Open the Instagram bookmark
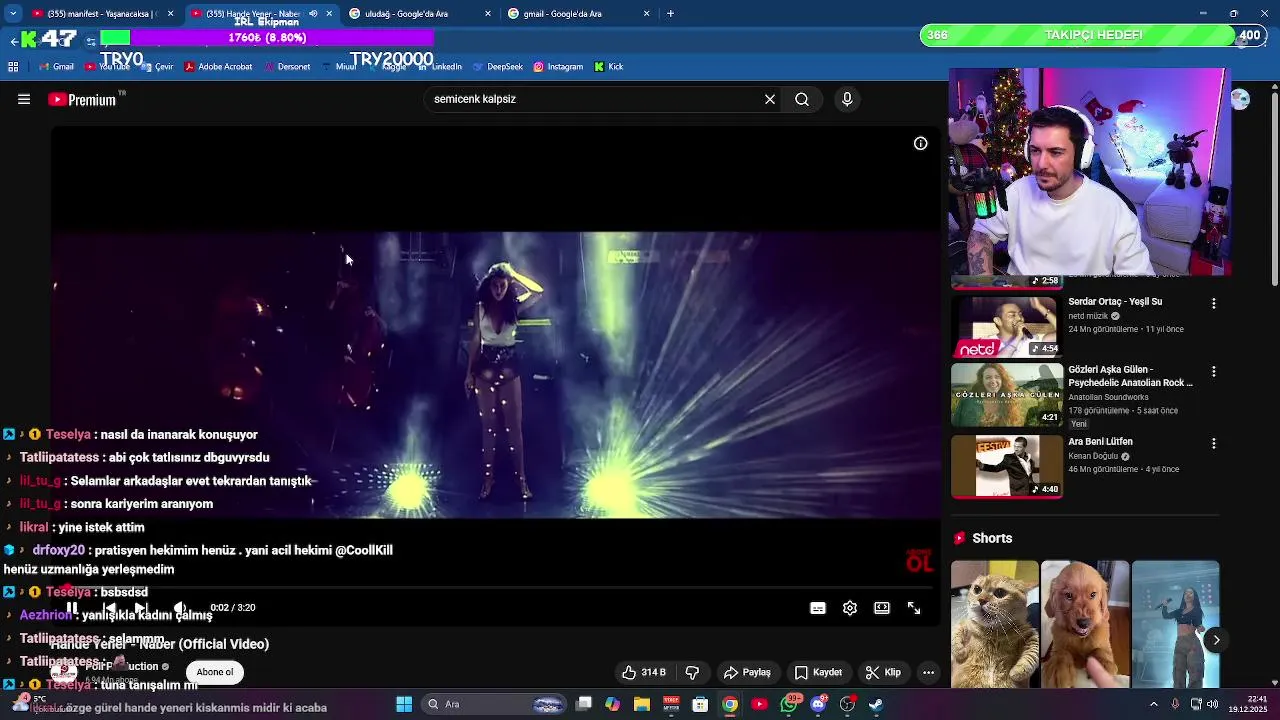This screenshot has height=720, width=1280. 558,67
